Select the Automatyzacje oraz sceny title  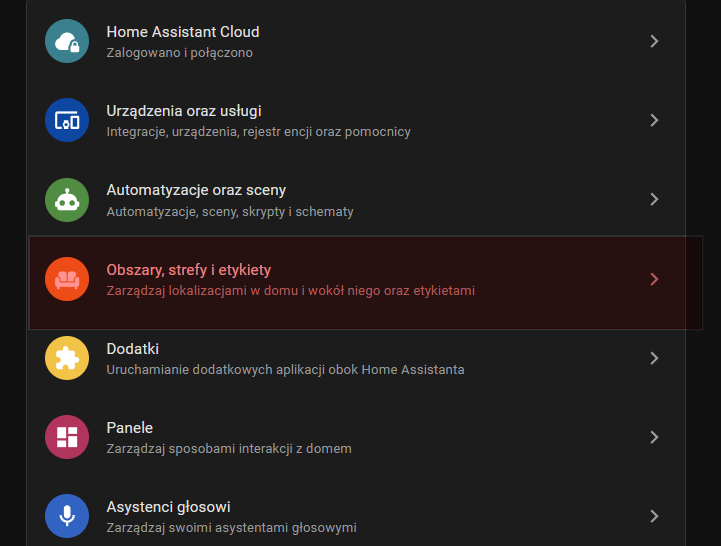(196, 190)
